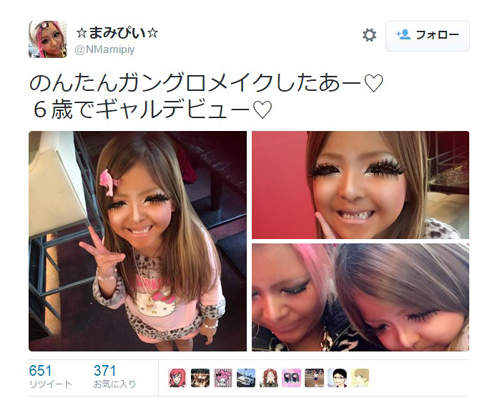Screen dimensions: 500x403
Task: Open the brown photo avatar user
Action: pyautogui.click(x=314, y=378)
